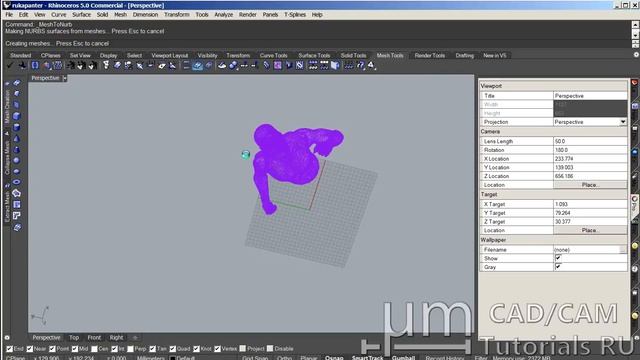Toggle the Vertex osnap checkbox
The width and height of the screenshot is (640, 360).
[x=217, y=349]
